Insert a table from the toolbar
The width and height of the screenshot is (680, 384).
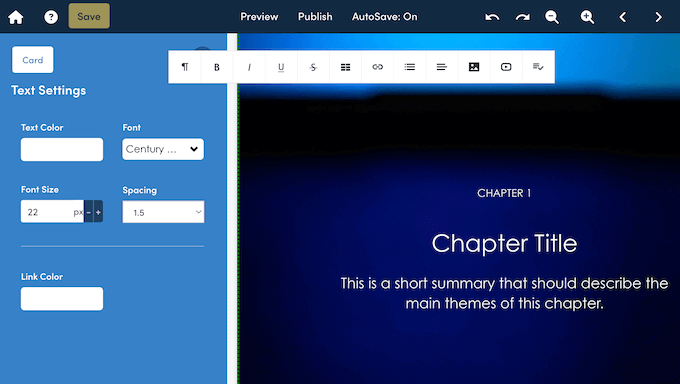[345, 67]
